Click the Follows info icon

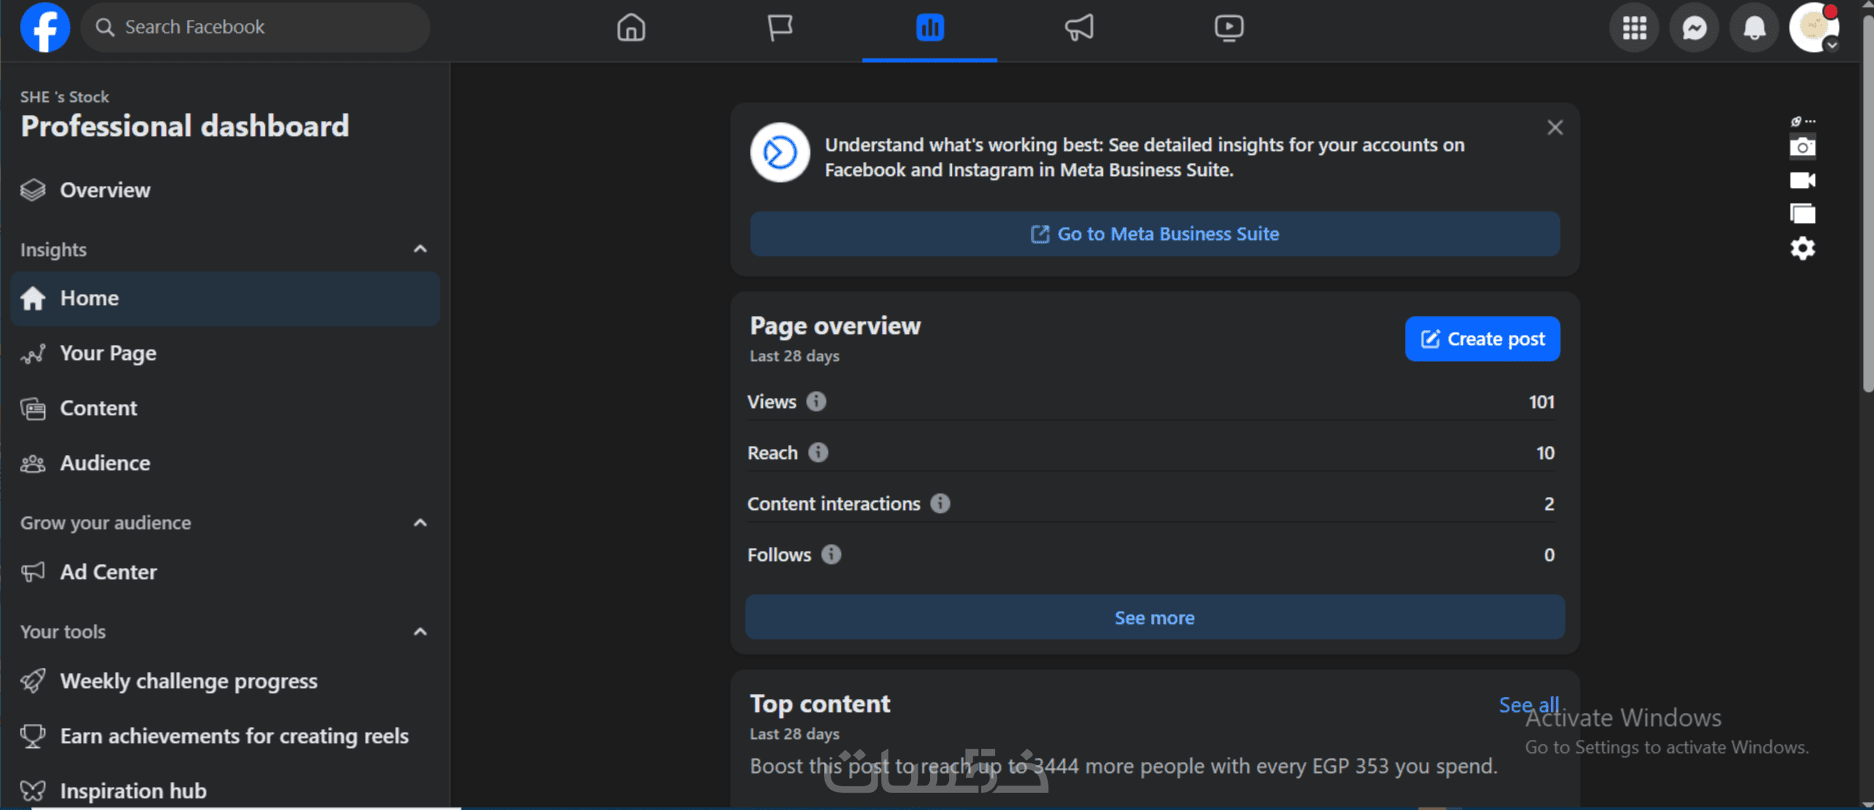pyautogui.click(x=831, y=555)
